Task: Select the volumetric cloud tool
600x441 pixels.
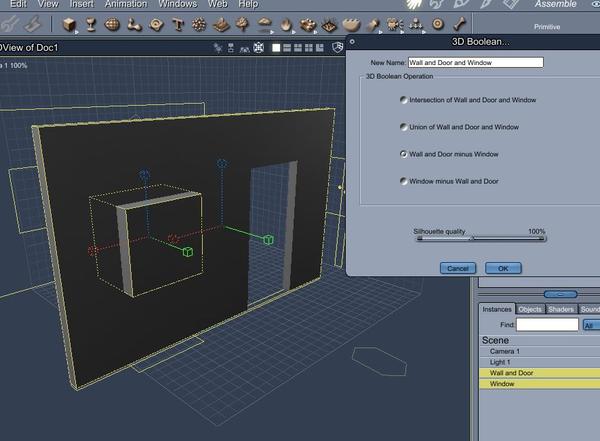Action: tap(264, 23)
